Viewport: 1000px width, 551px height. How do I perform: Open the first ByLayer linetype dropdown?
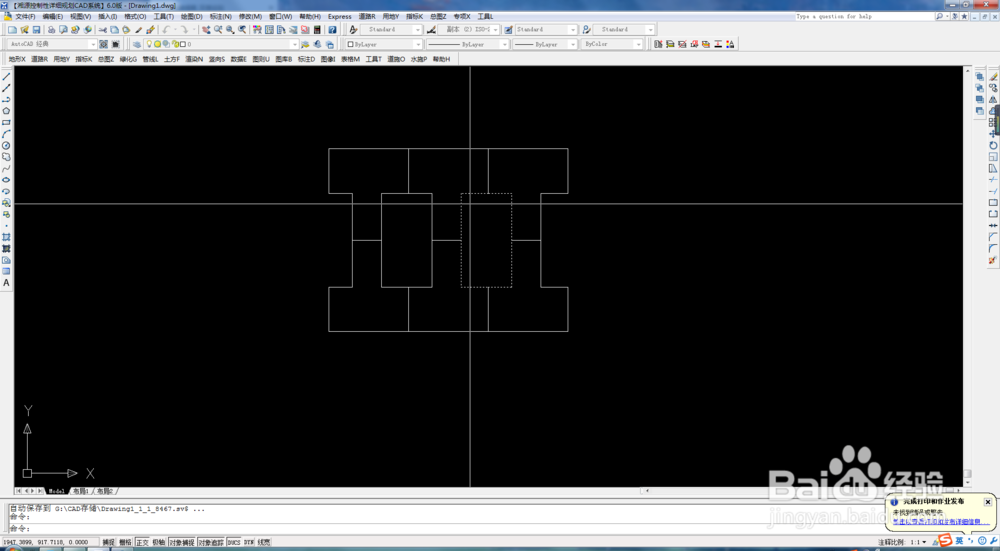pos(504,45)
